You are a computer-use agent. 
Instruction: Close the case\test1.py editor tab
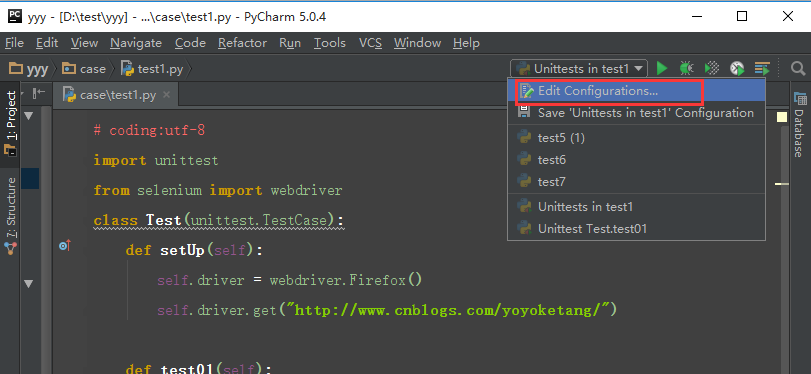click(x=167, y=95)
